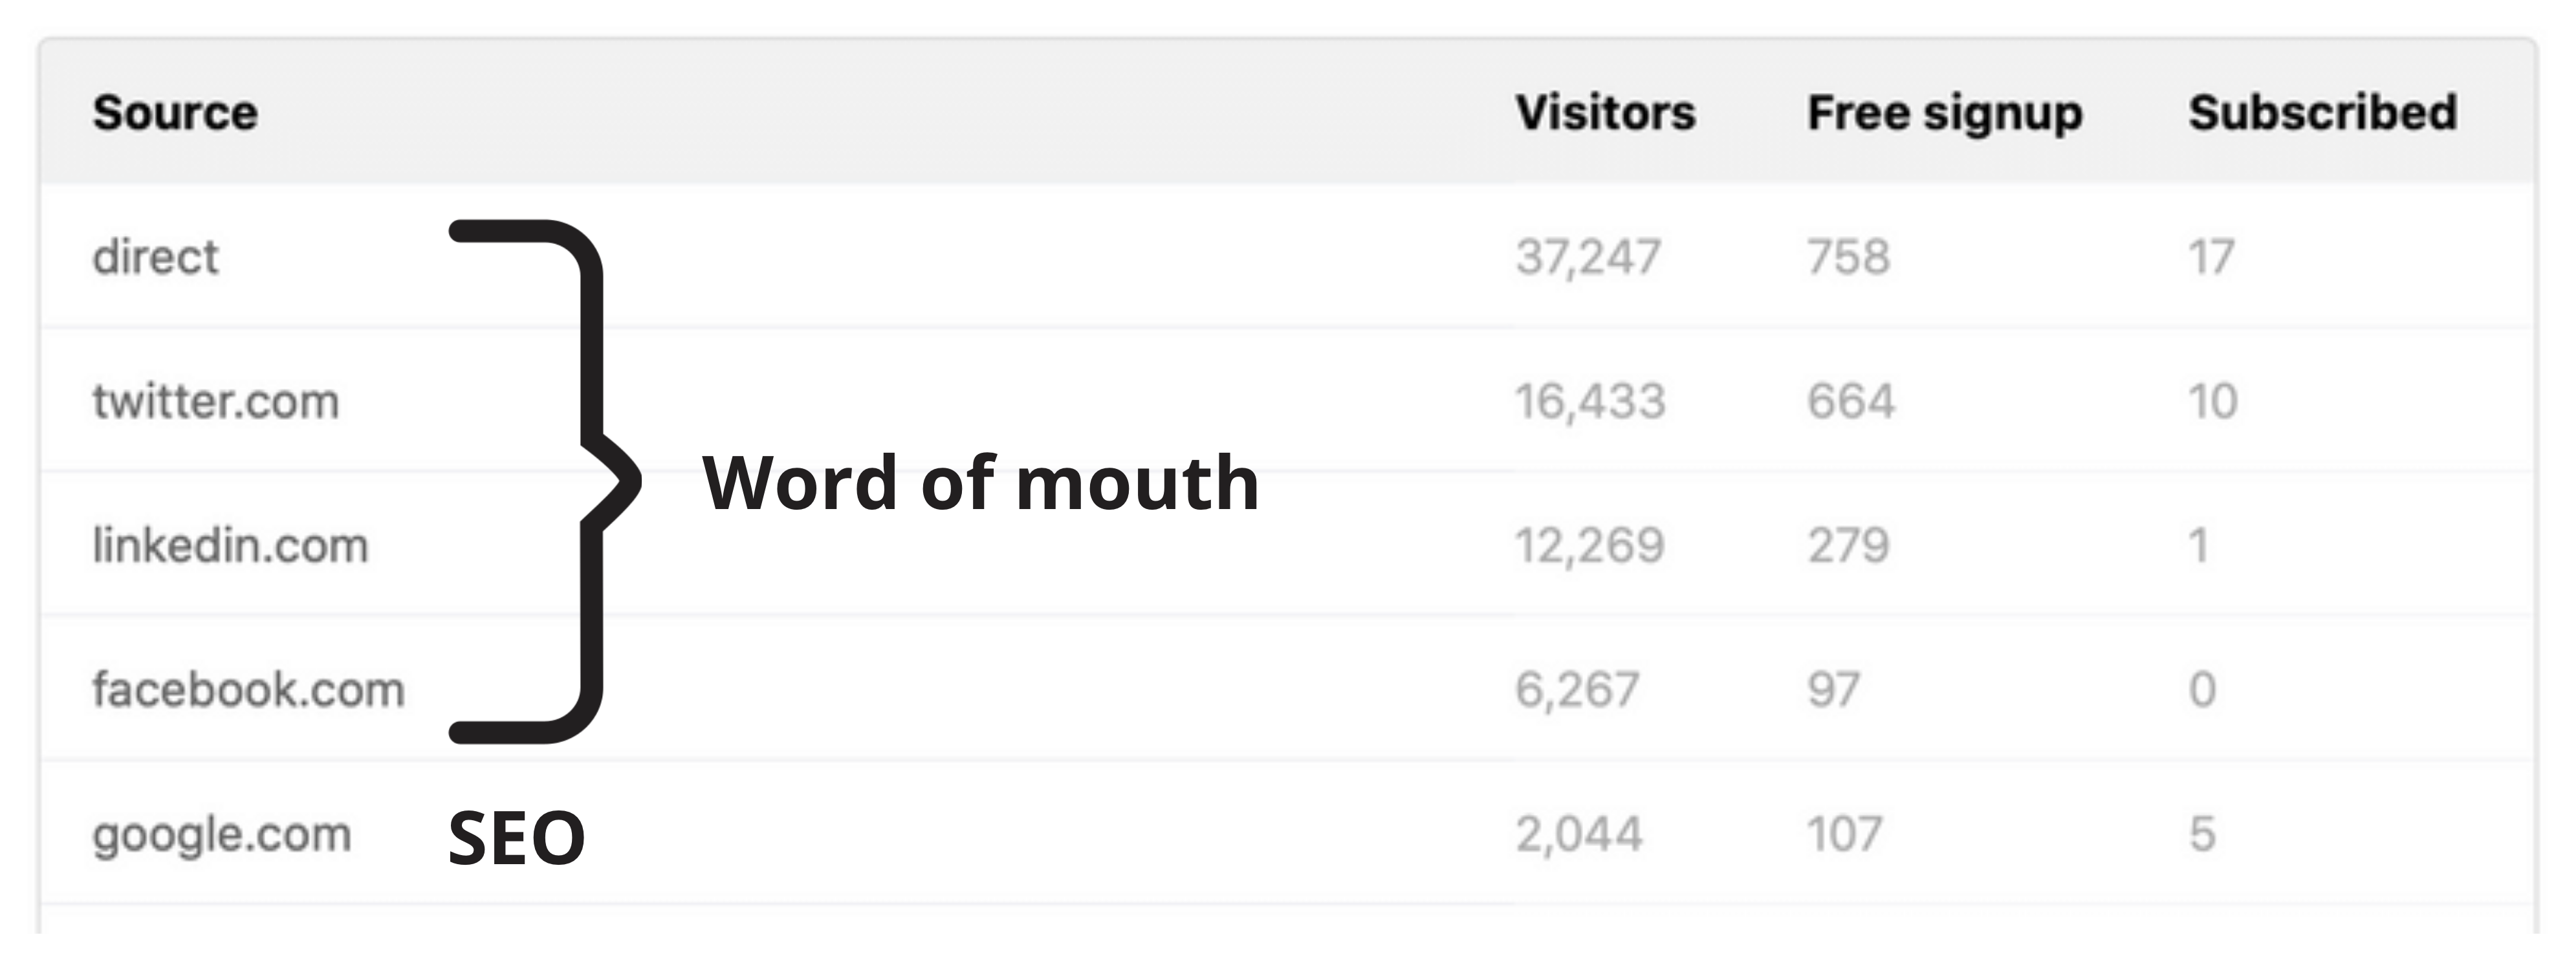The image size is (2576, 978).
Task: Click the 17 subscribed count
Action: click(x=2211, y=257)
